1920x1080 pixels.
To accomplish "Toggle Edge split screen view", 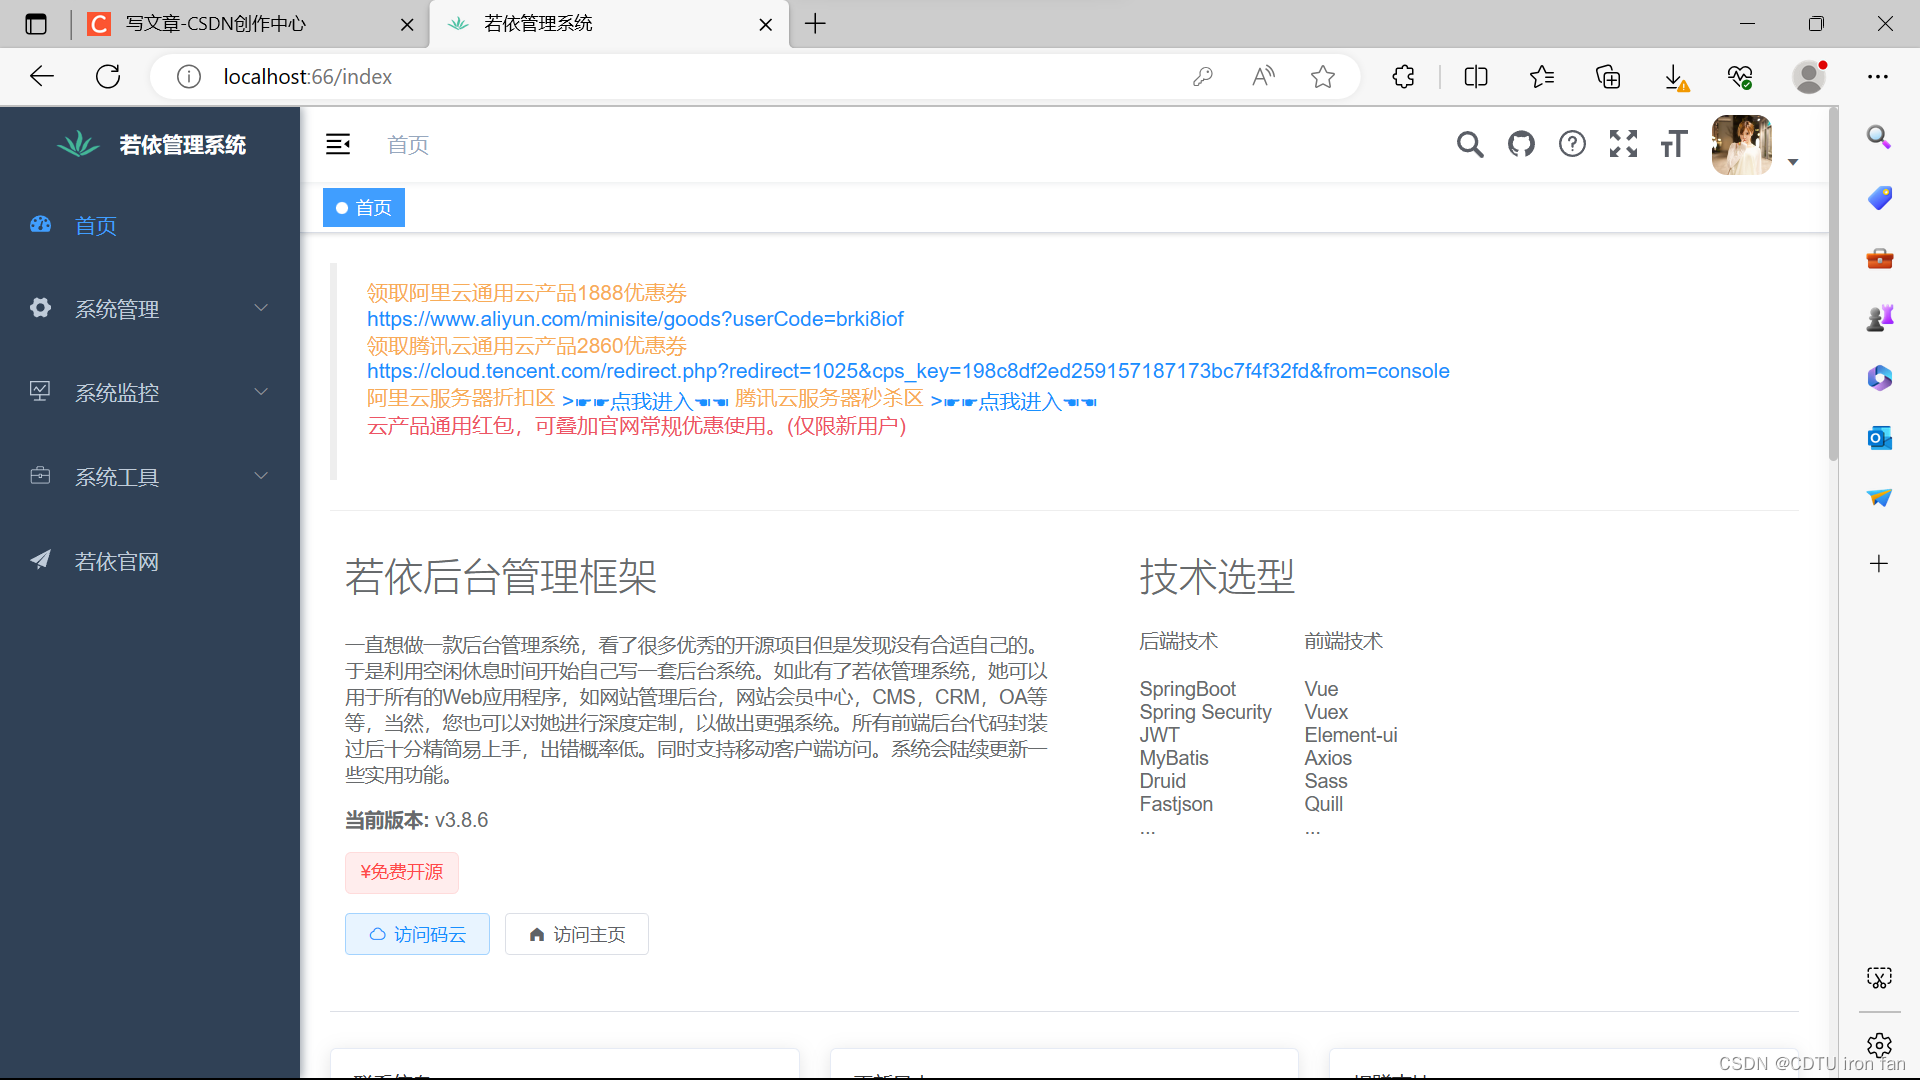I will click(x=1475, y=76).
